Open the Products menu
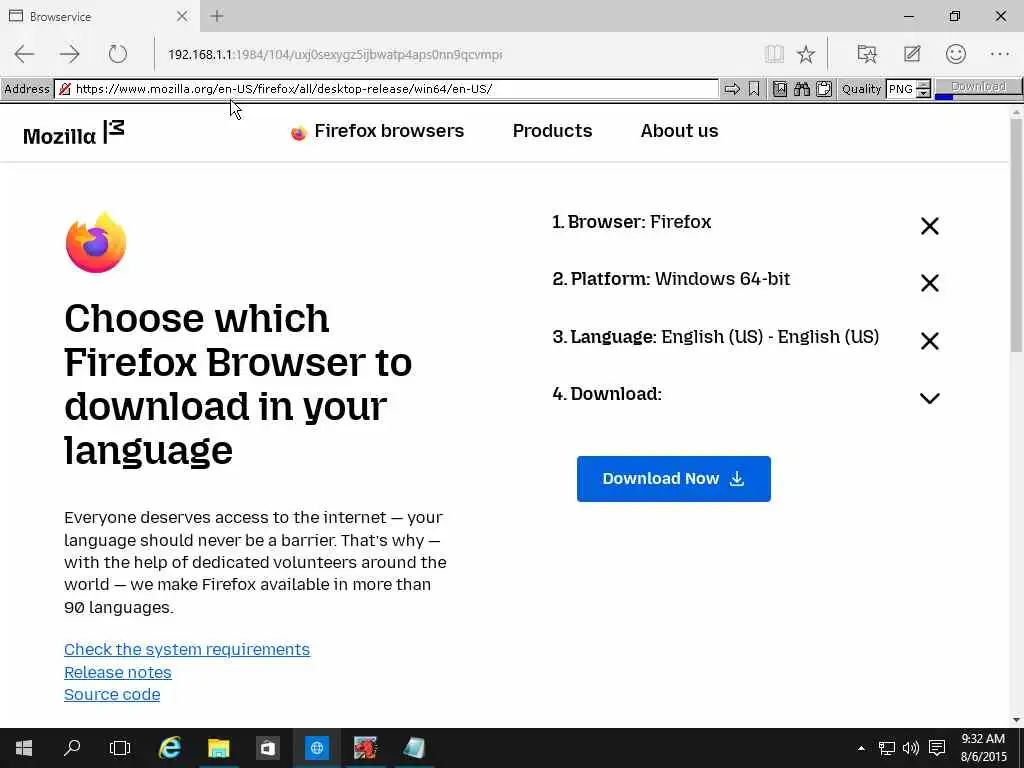Screen dimensions: 1024x768 552,131
